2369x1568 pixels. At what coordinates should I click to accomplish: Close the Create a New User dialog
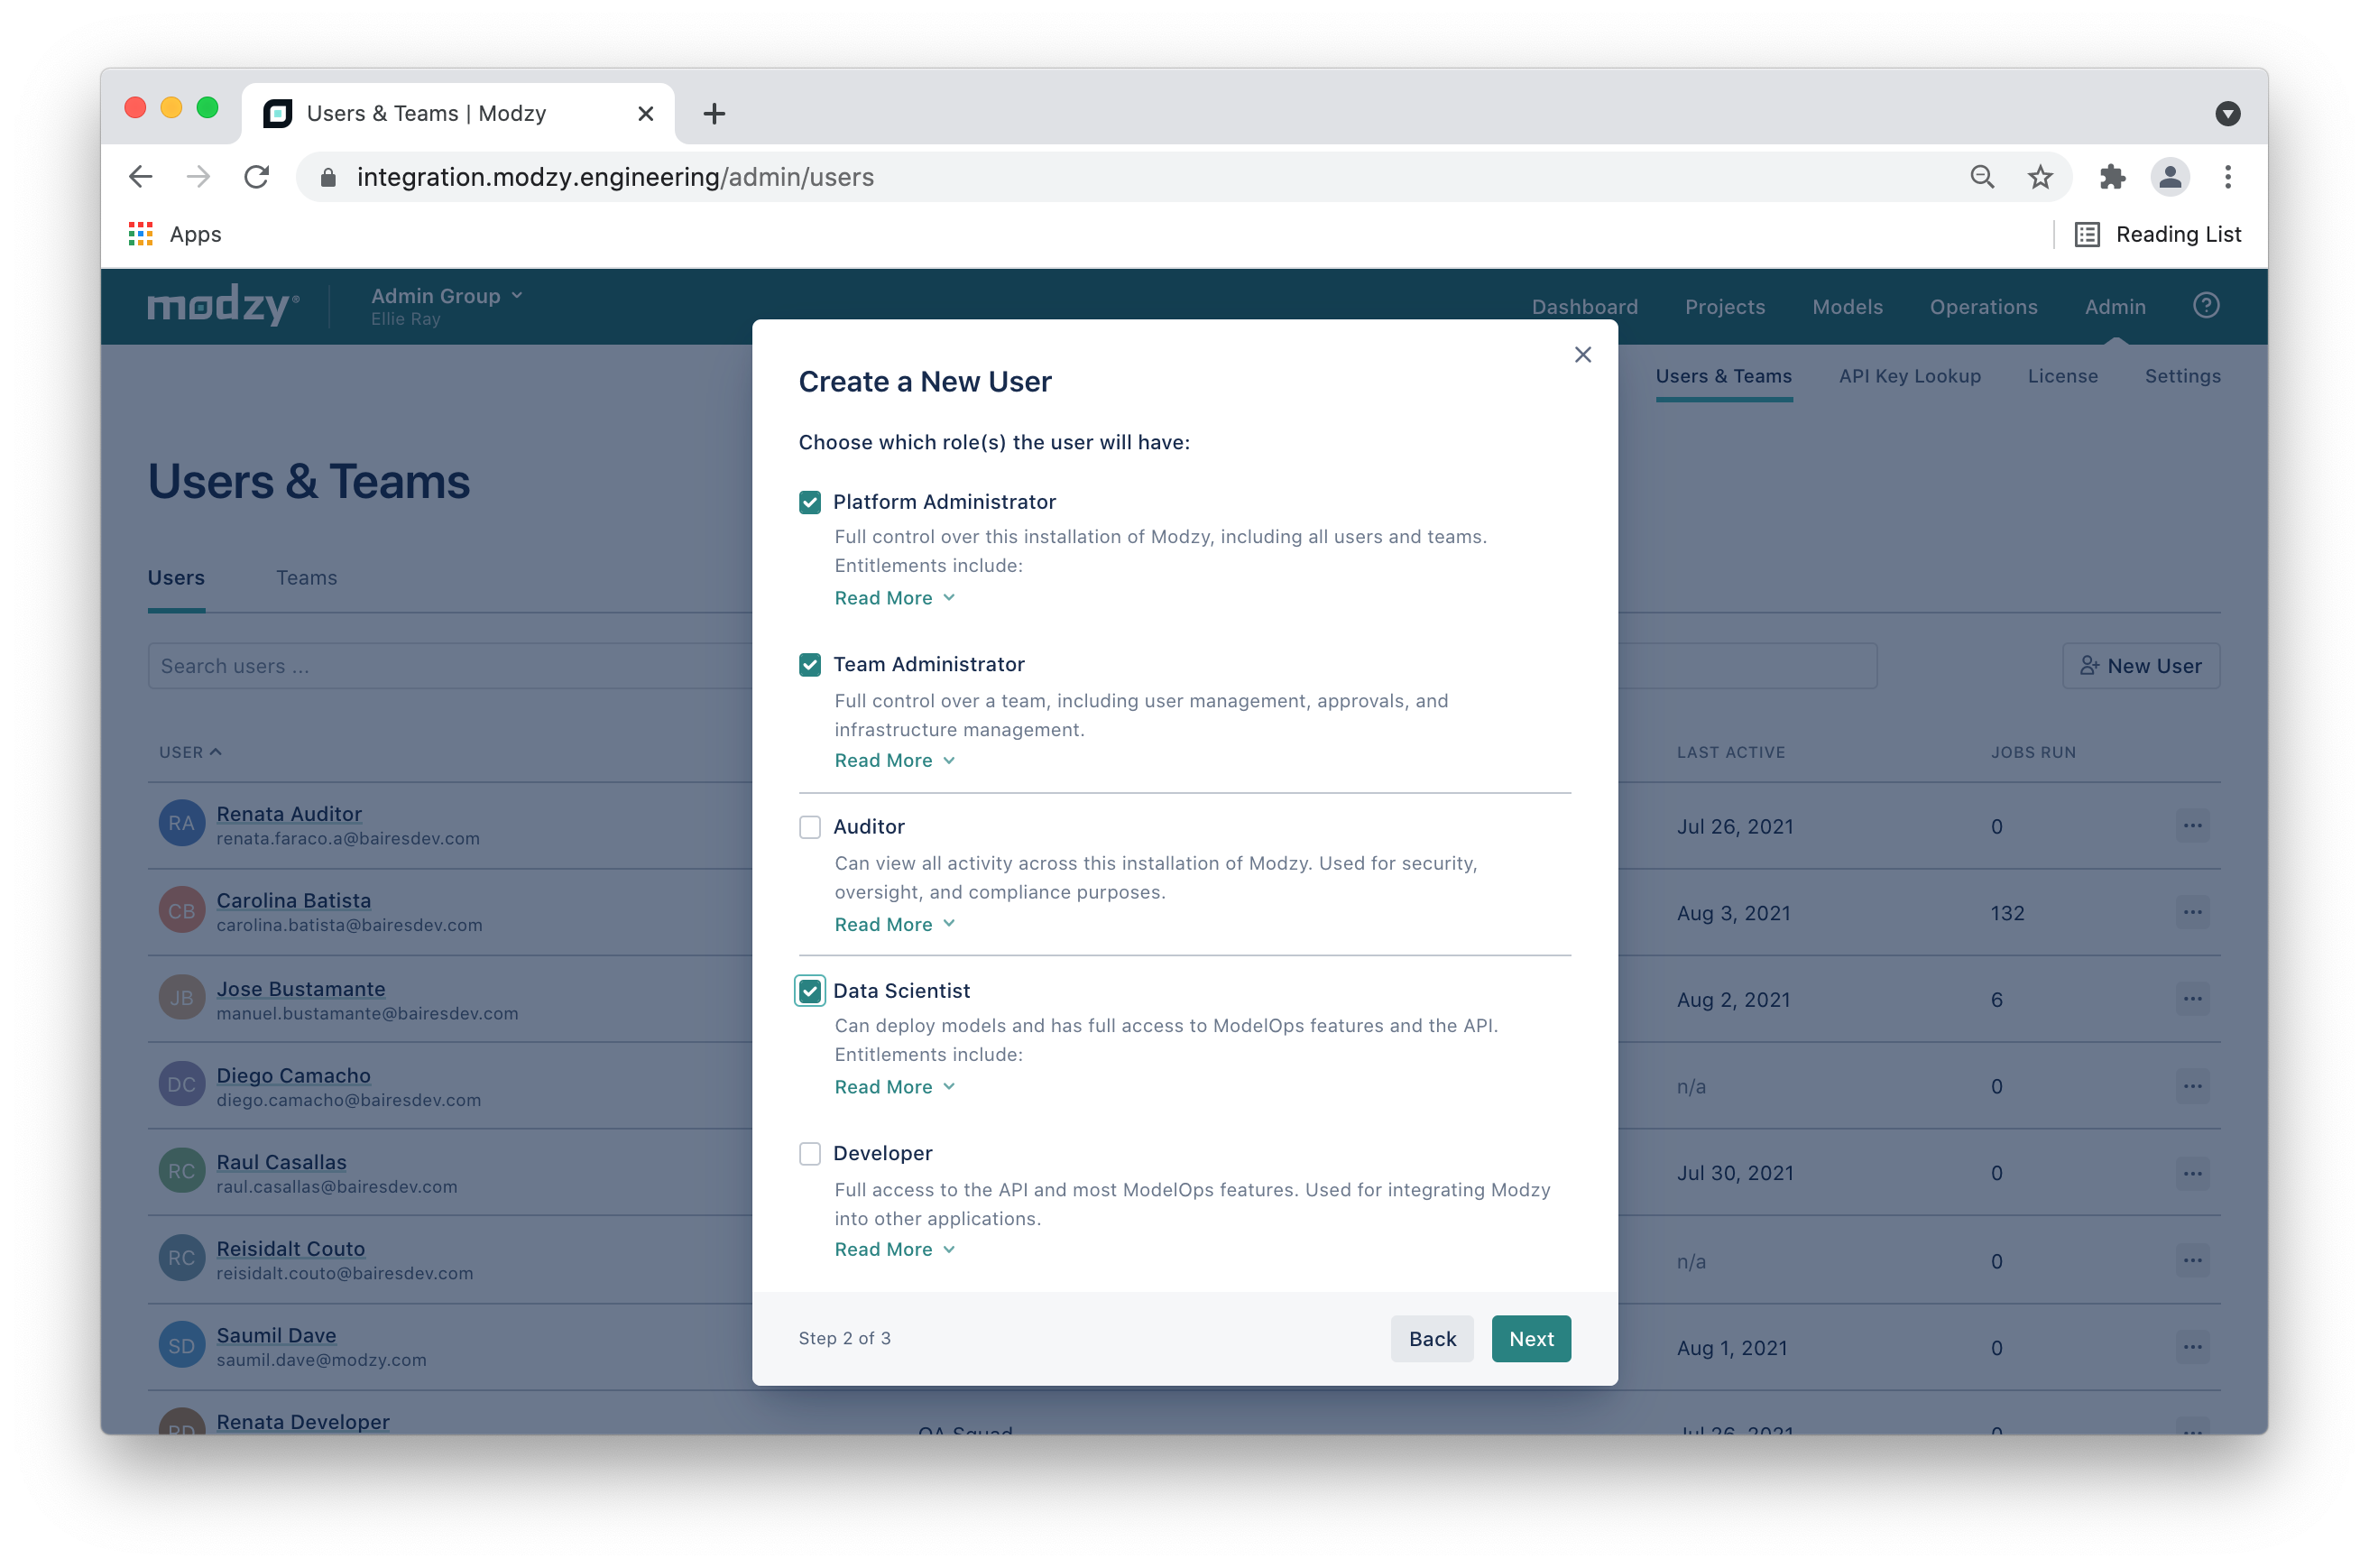click(1582, 355)
